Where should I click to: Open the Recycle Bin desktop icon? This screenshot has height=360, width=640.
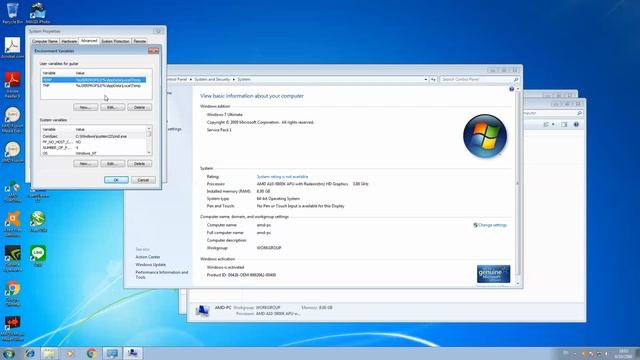click(x=12, y=12)
